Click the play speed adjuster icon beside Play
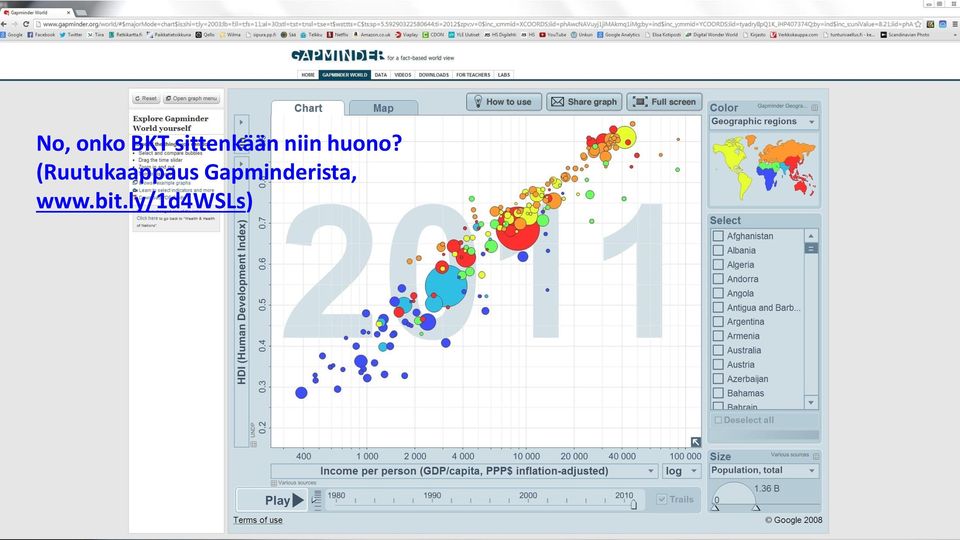This screenshot has width=960, height=540. [317, 500]
